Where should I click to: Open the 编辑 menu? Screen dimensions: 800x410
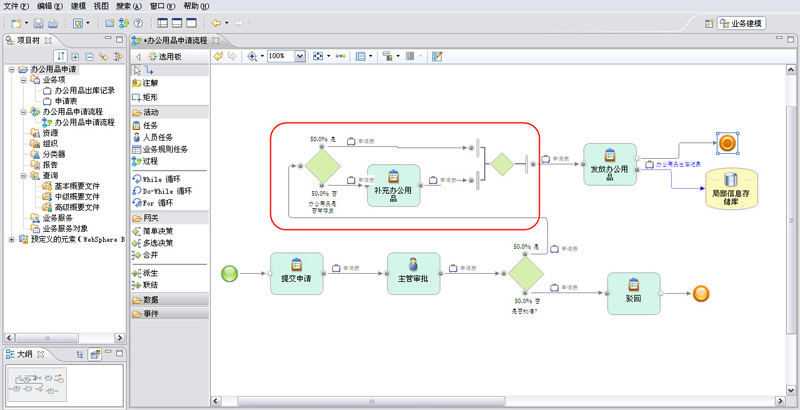[51, 6]
